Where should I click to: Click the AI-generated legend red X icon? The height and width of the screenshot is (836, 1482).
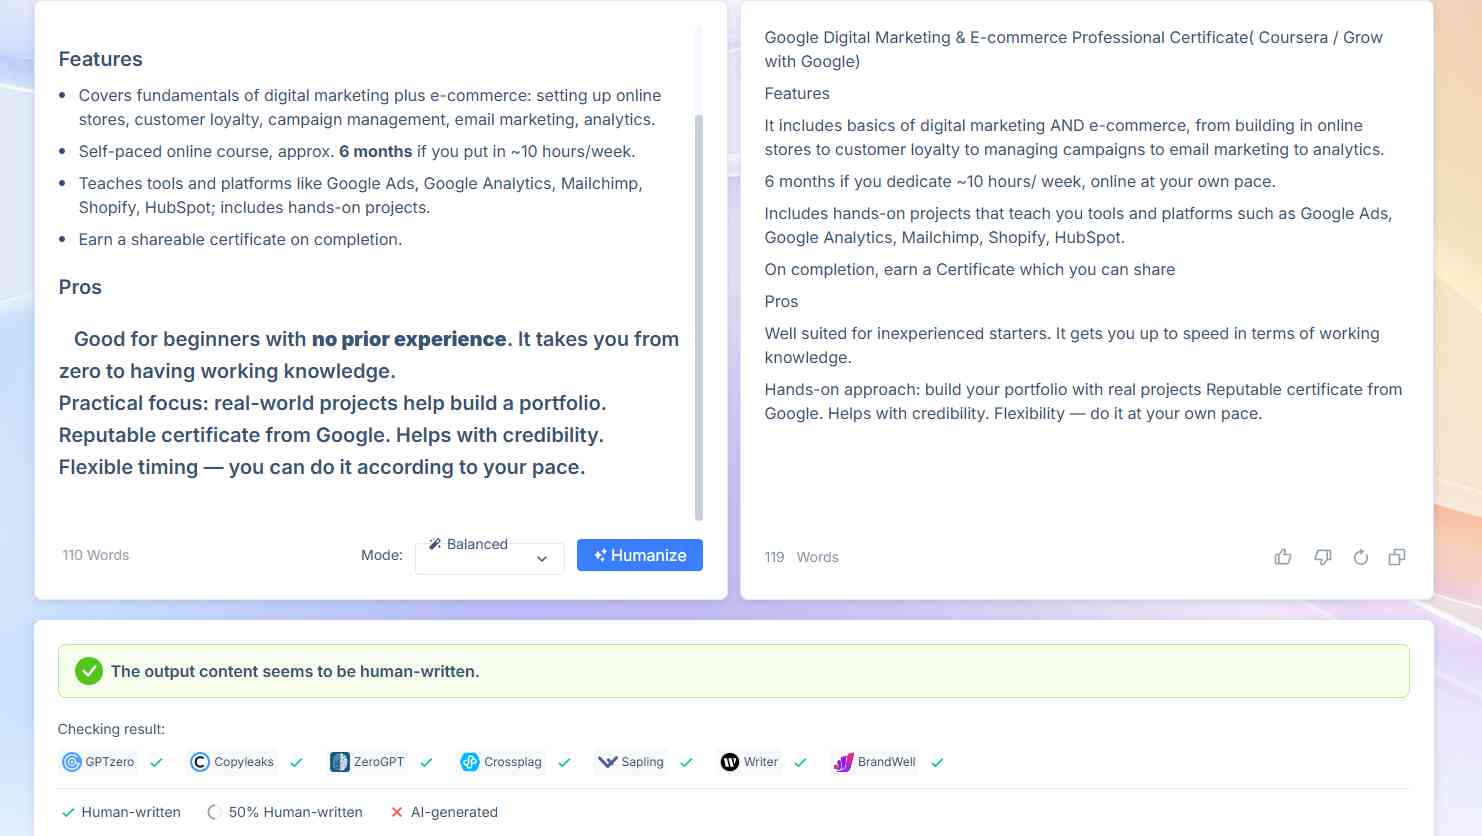pos(397,812)
